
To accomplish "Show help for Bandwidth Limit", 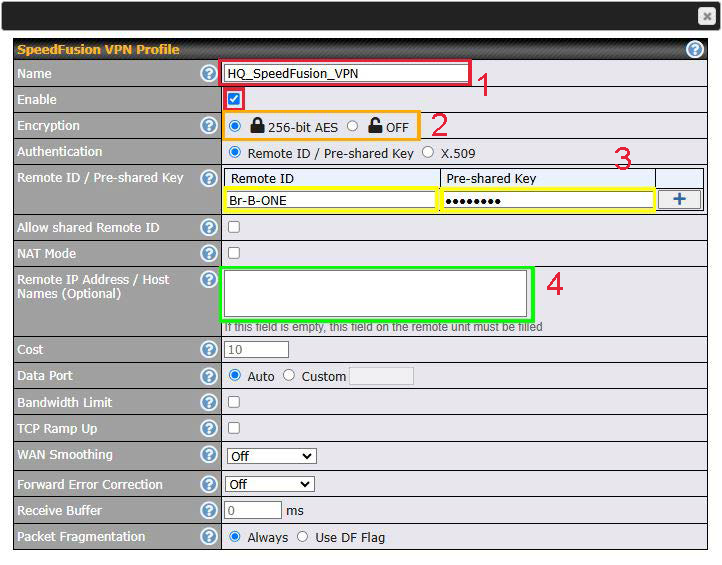I will click(209, 402).
